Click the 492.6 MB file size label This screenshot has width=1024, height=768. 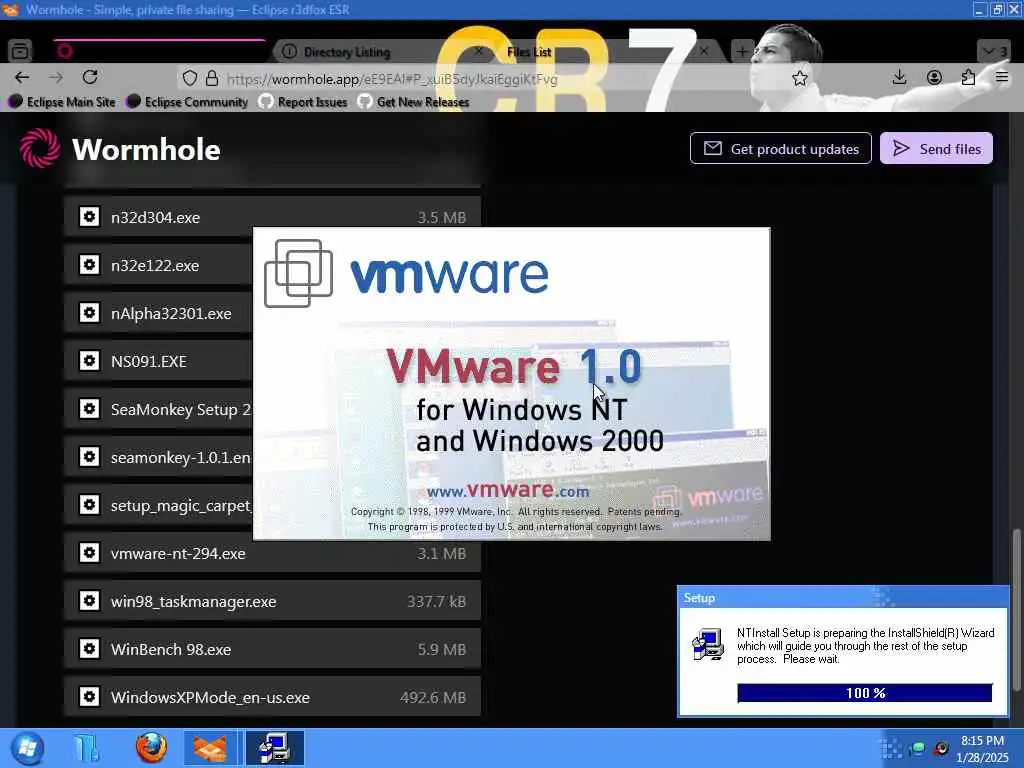pos(433,697)
